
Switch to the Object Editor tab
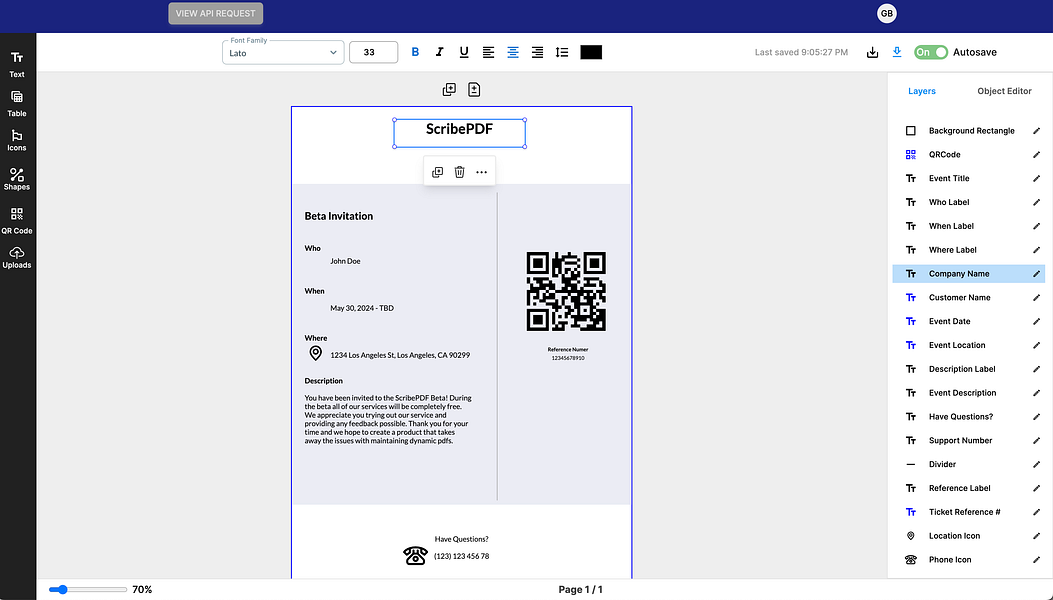[1005, 91]
